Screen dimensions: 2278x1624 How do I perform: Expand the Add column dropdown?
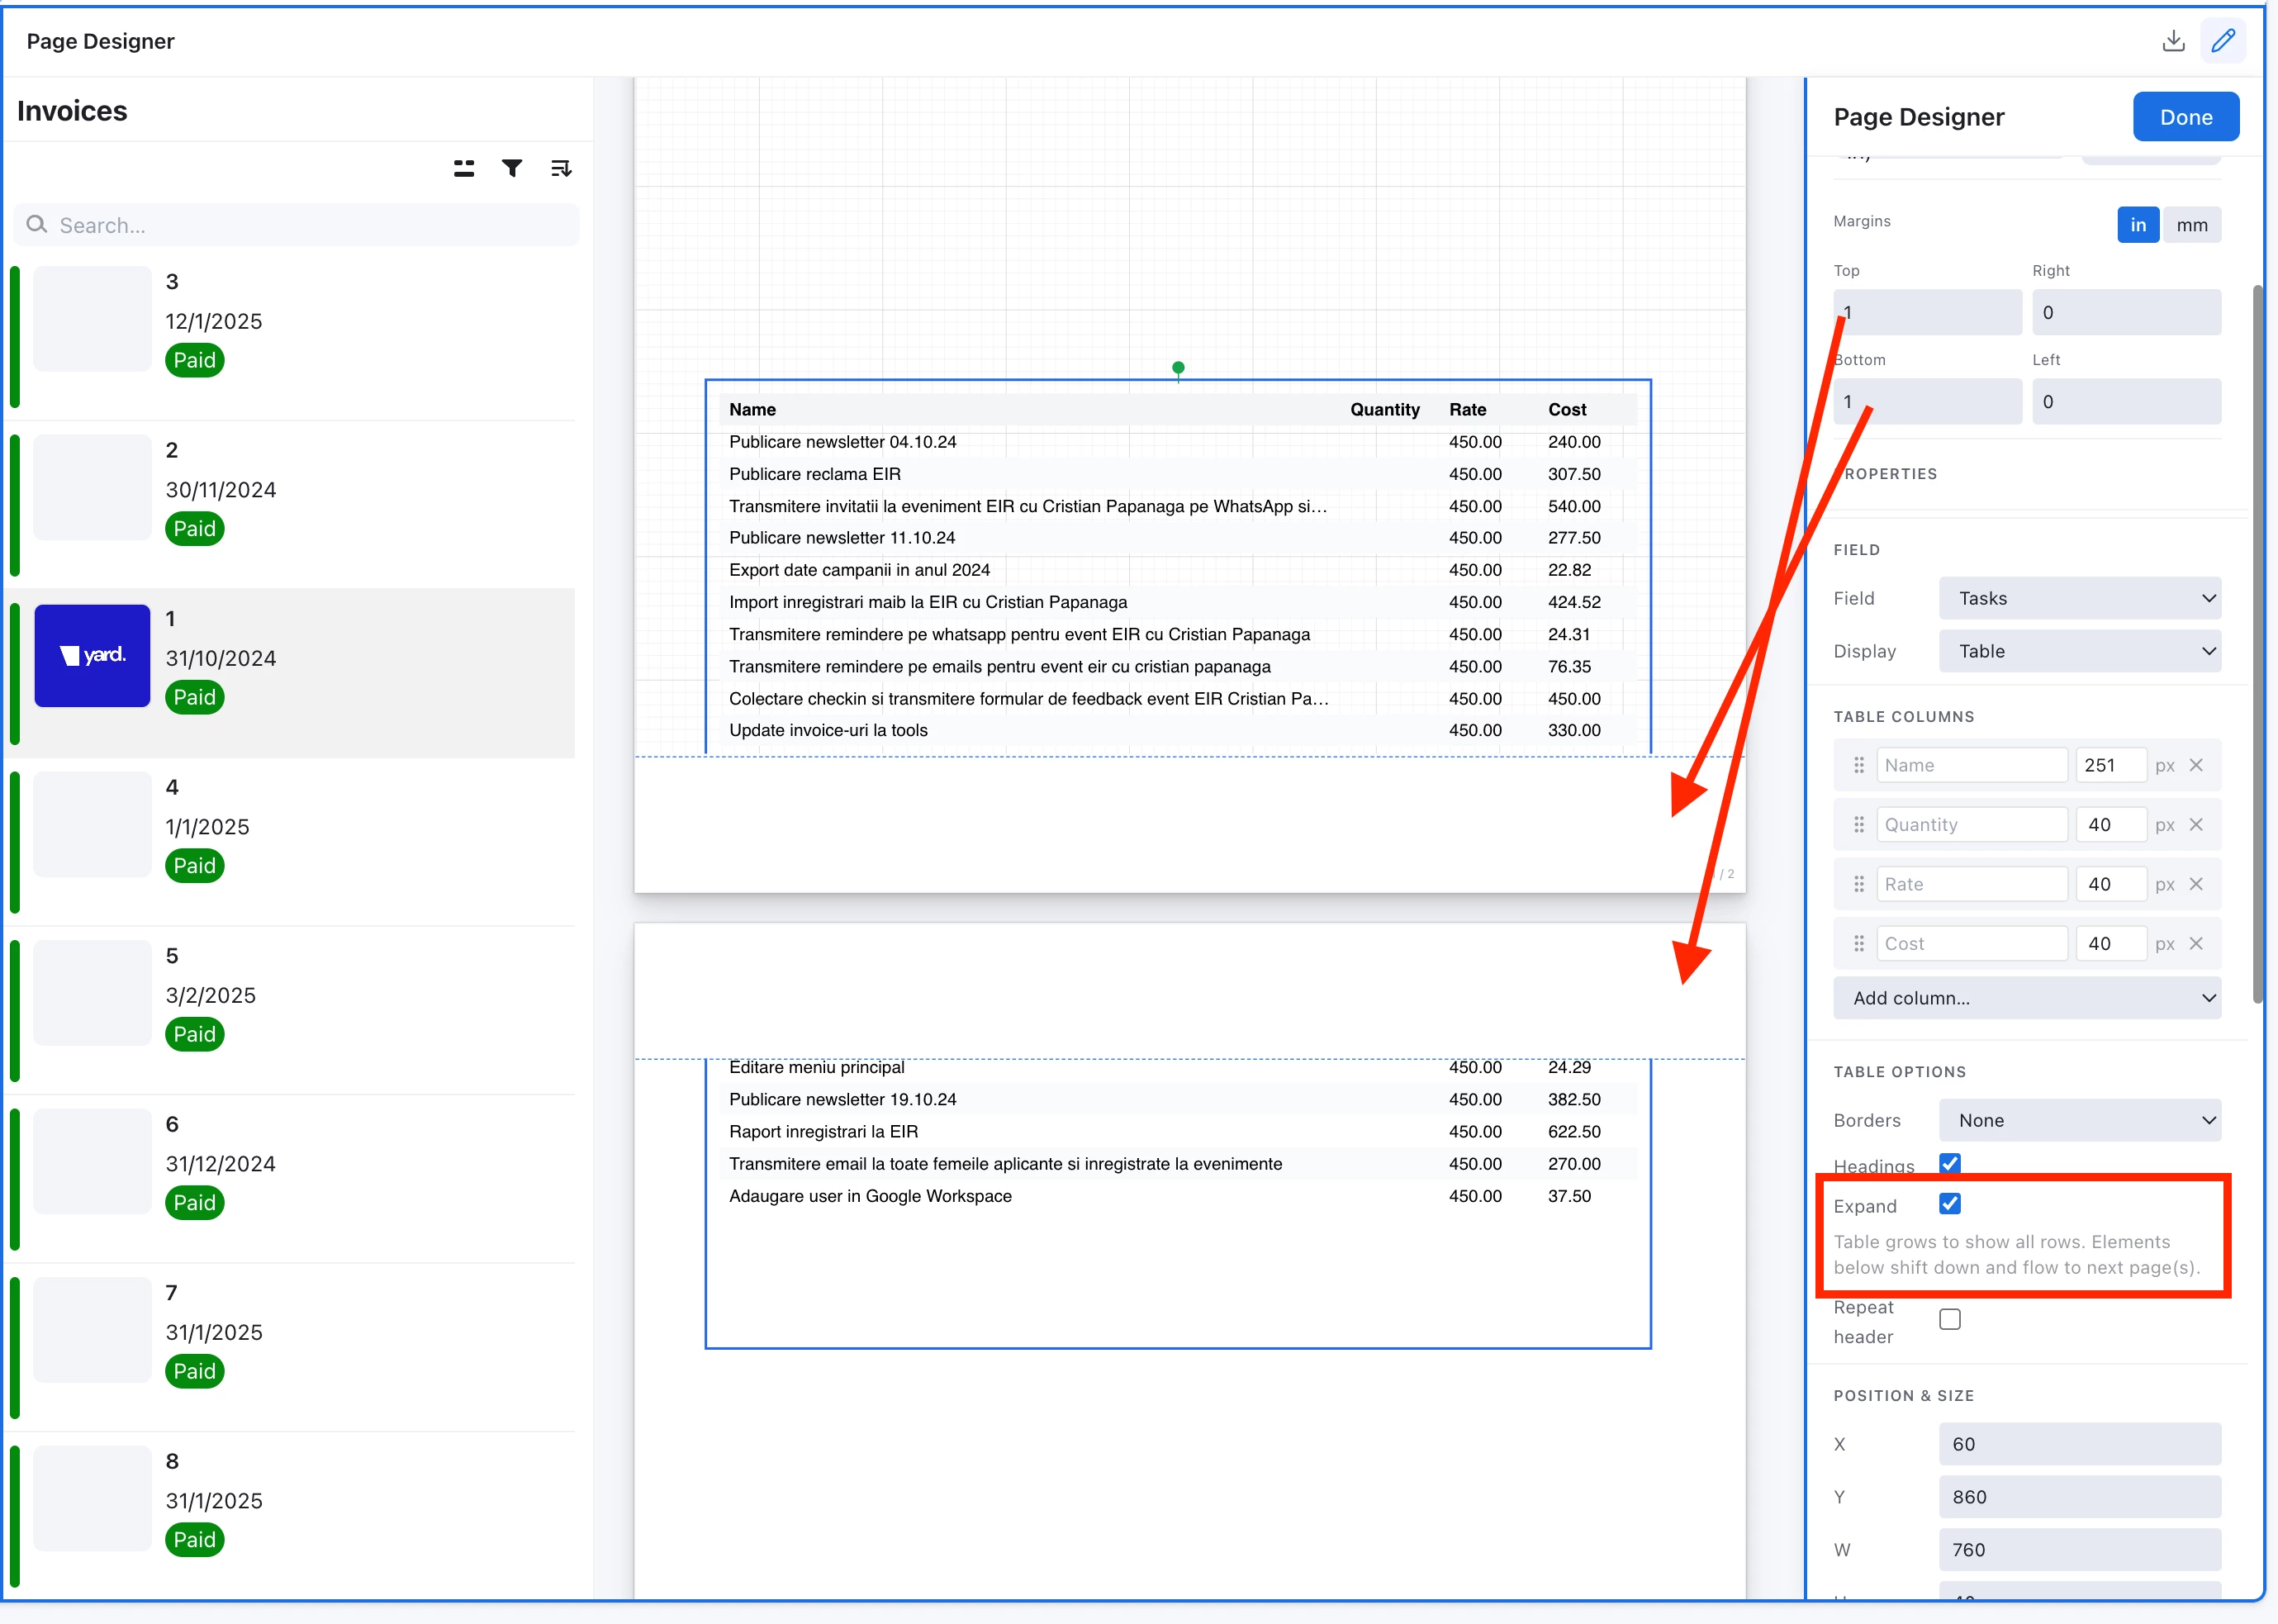coord(2026,998)
